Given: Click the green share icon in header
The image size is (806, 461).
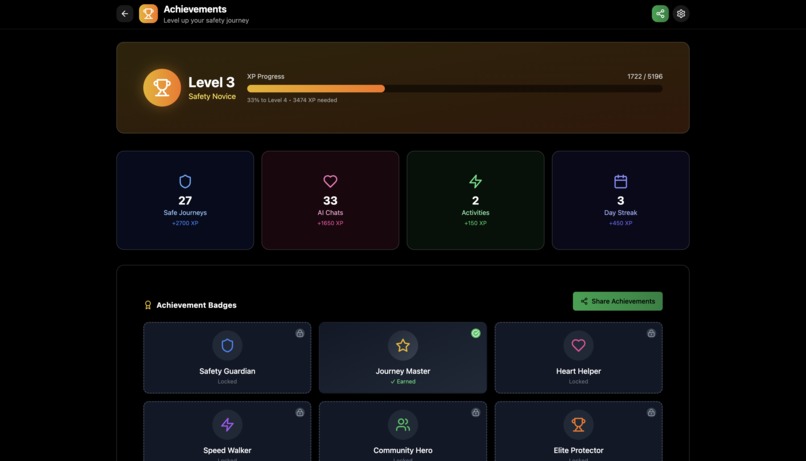Looking at the screenshot, I should click(x=660, y=13).
